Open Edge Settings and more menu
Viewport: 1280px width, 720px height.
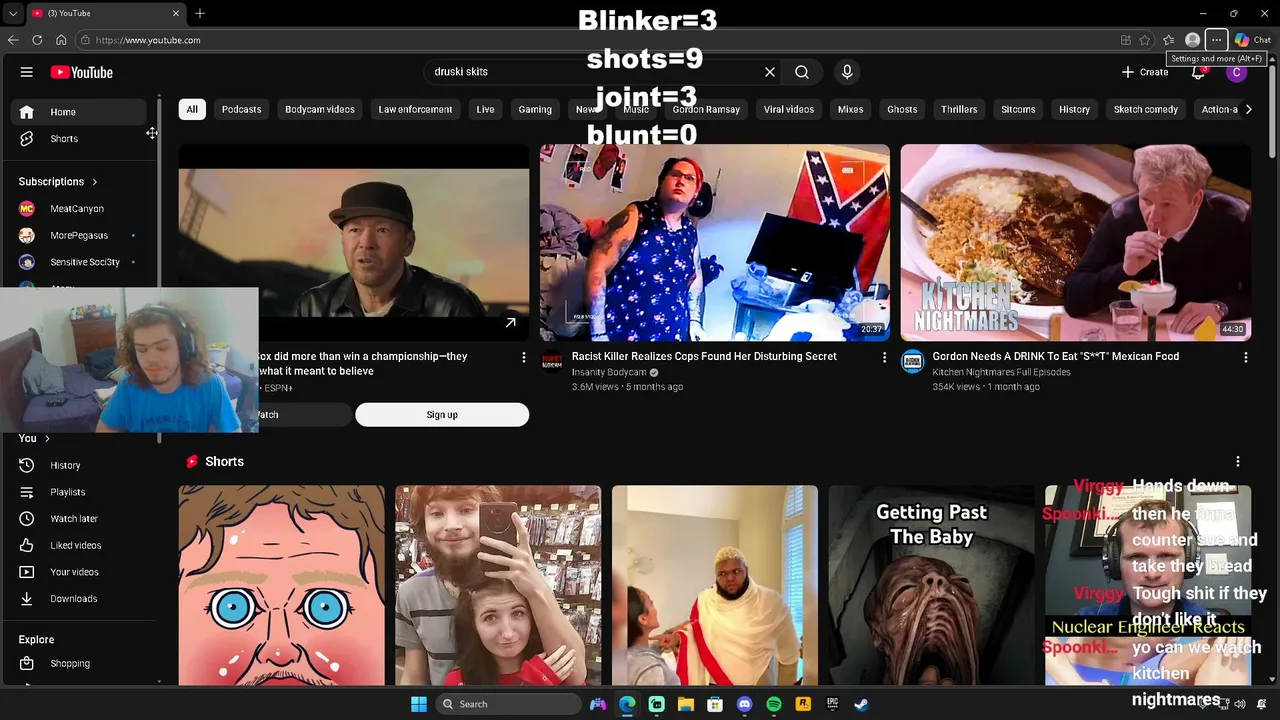[x=1216, y=40]
